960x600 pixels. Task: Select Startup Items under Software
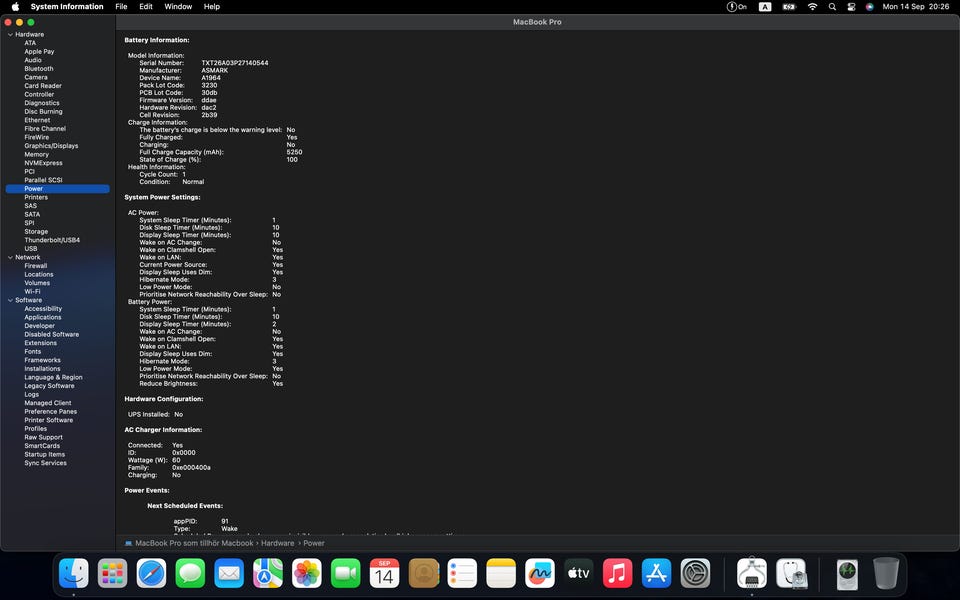point(44,455)
